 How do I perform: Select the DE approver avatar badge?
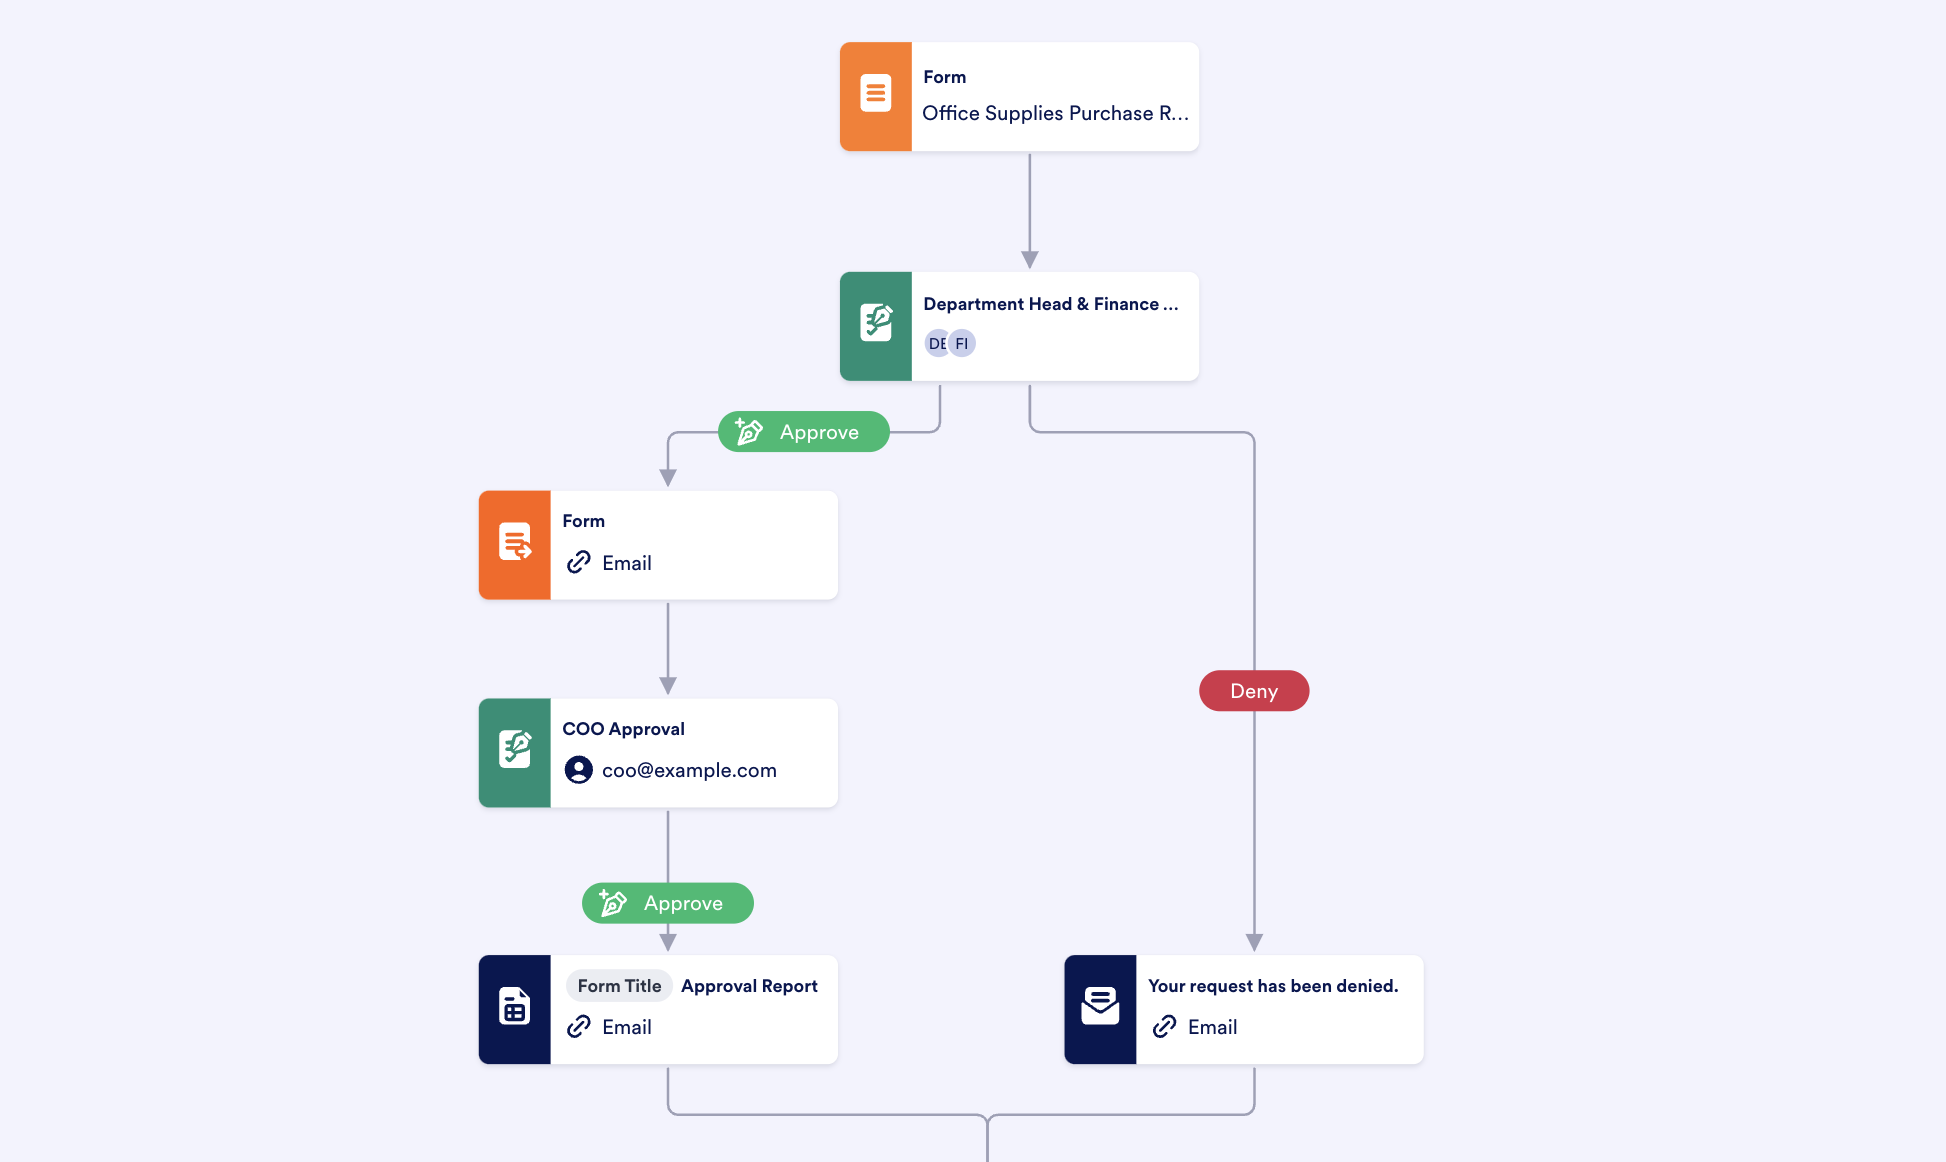point(936,344)
